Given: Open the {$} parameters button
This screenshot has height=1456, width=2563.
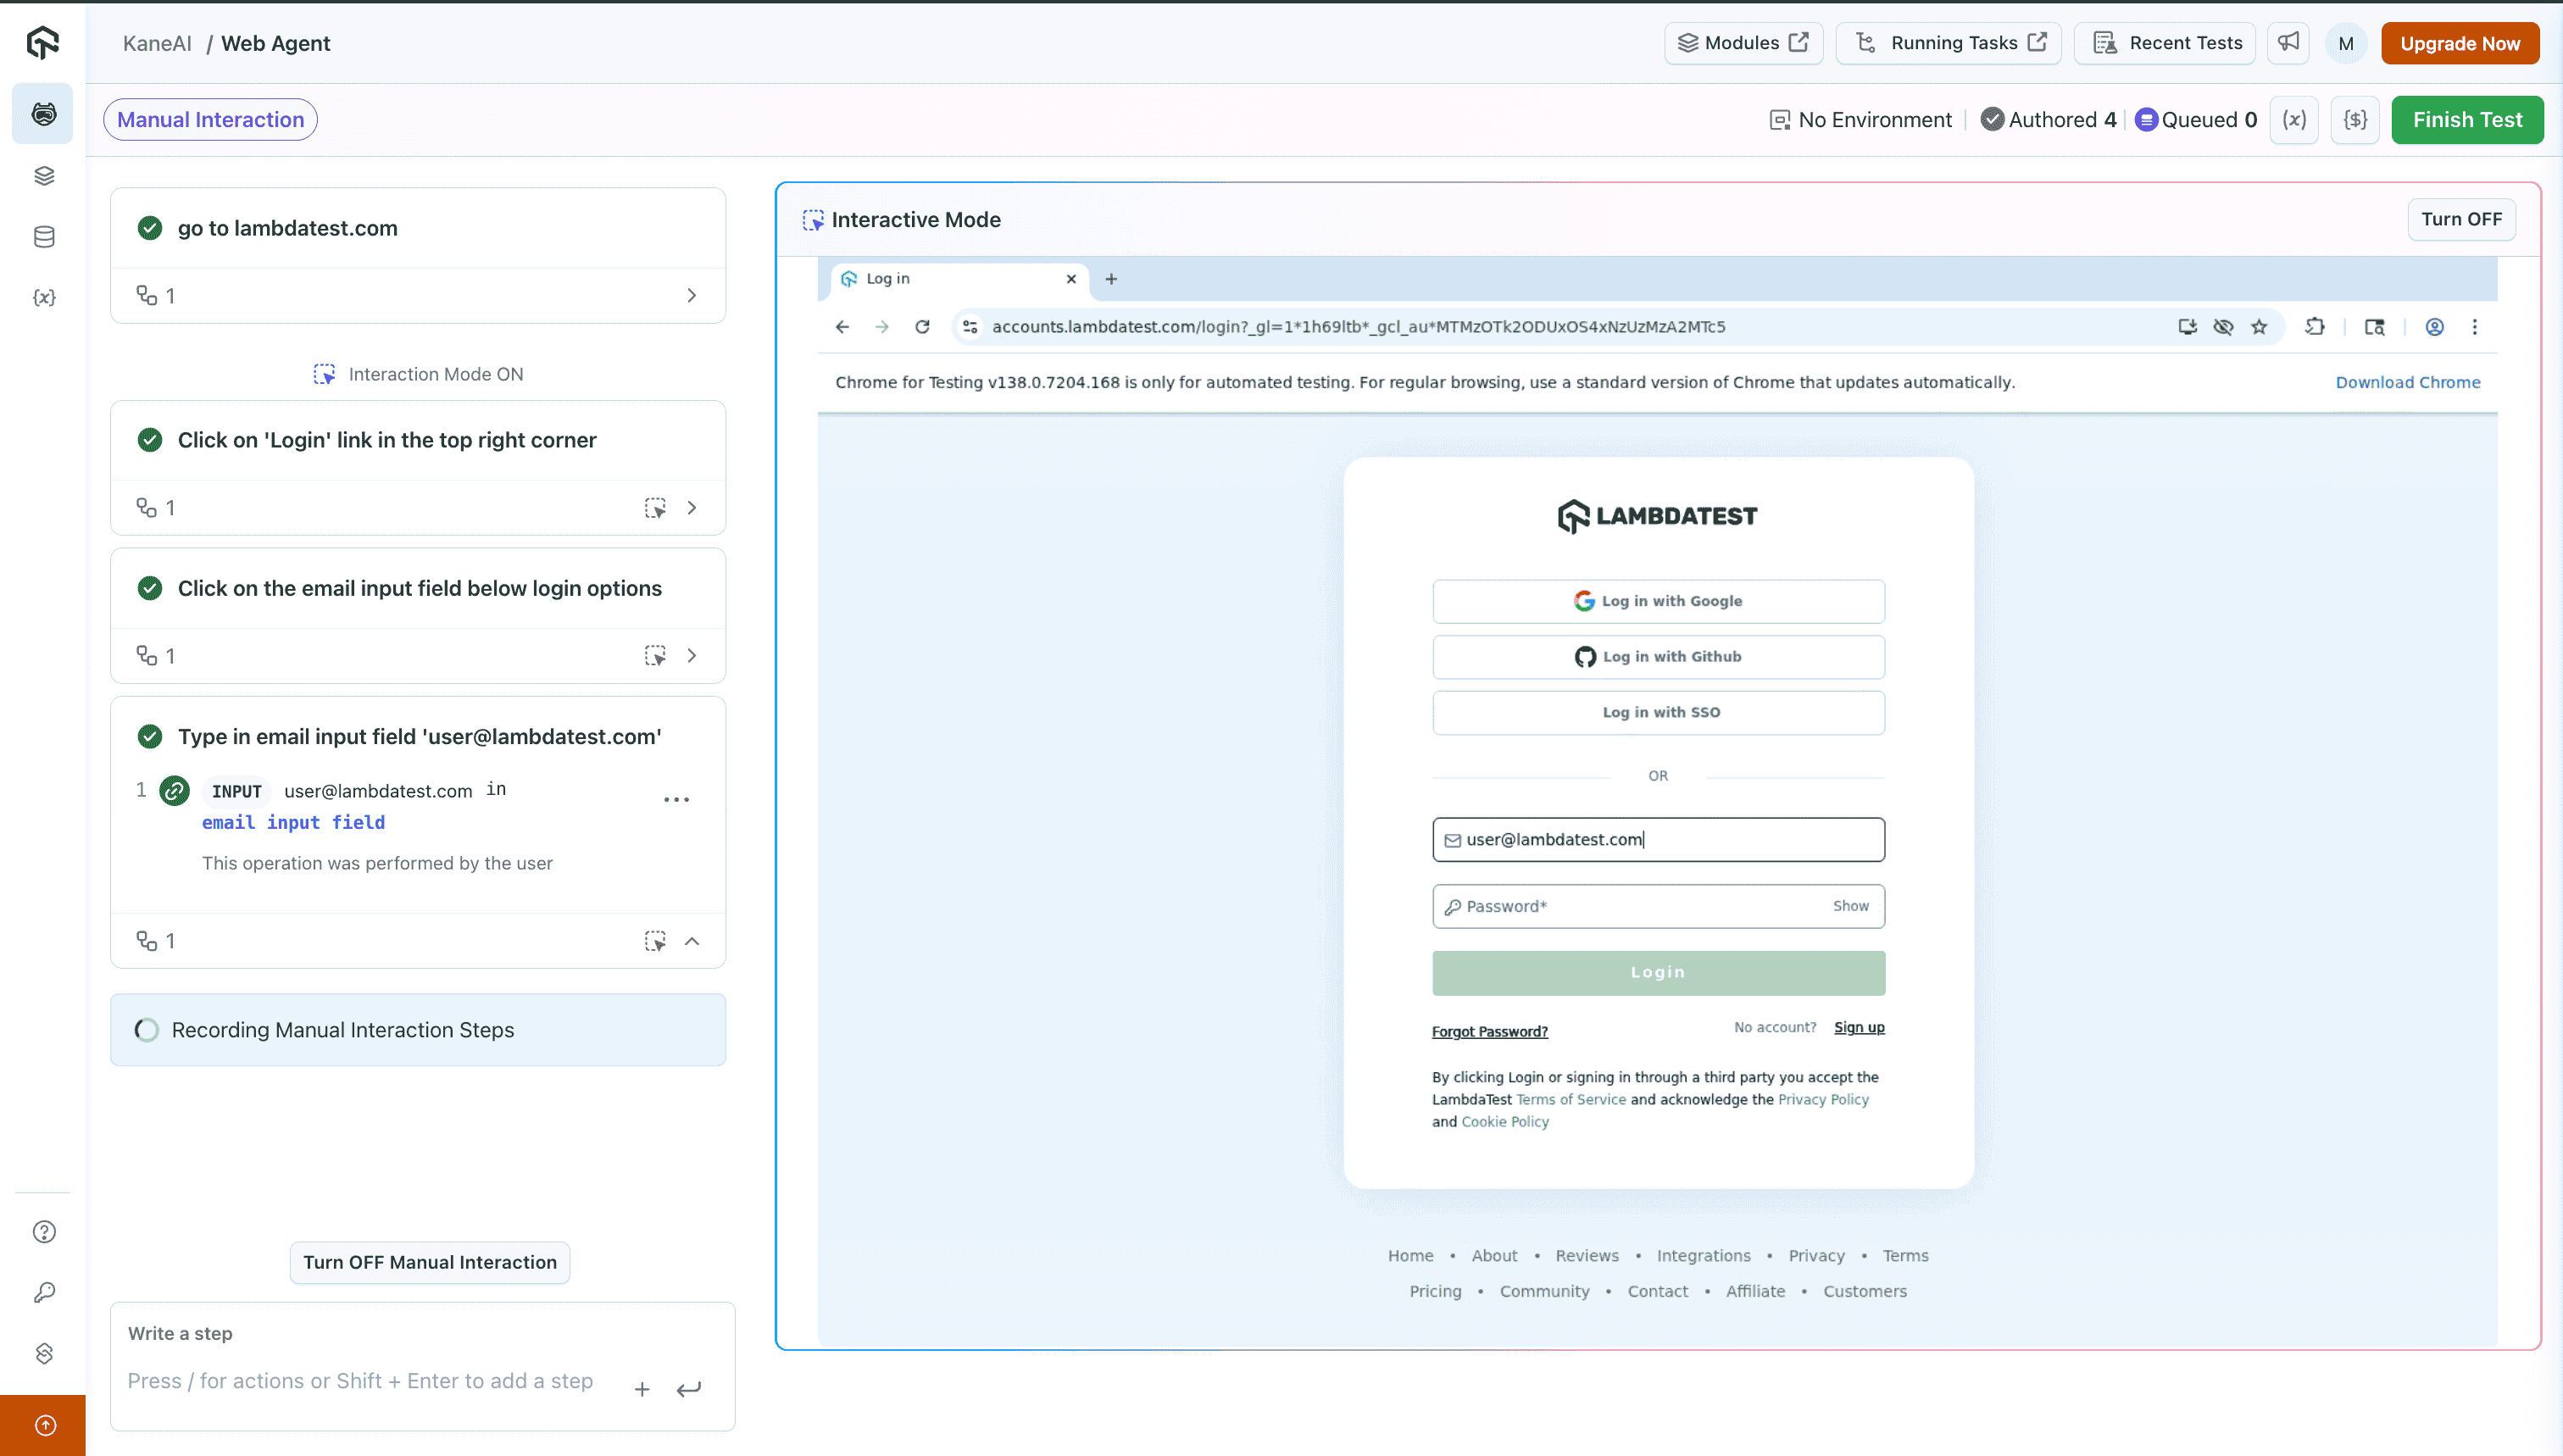Looking at the screenshot, I should pos(2355,120).
